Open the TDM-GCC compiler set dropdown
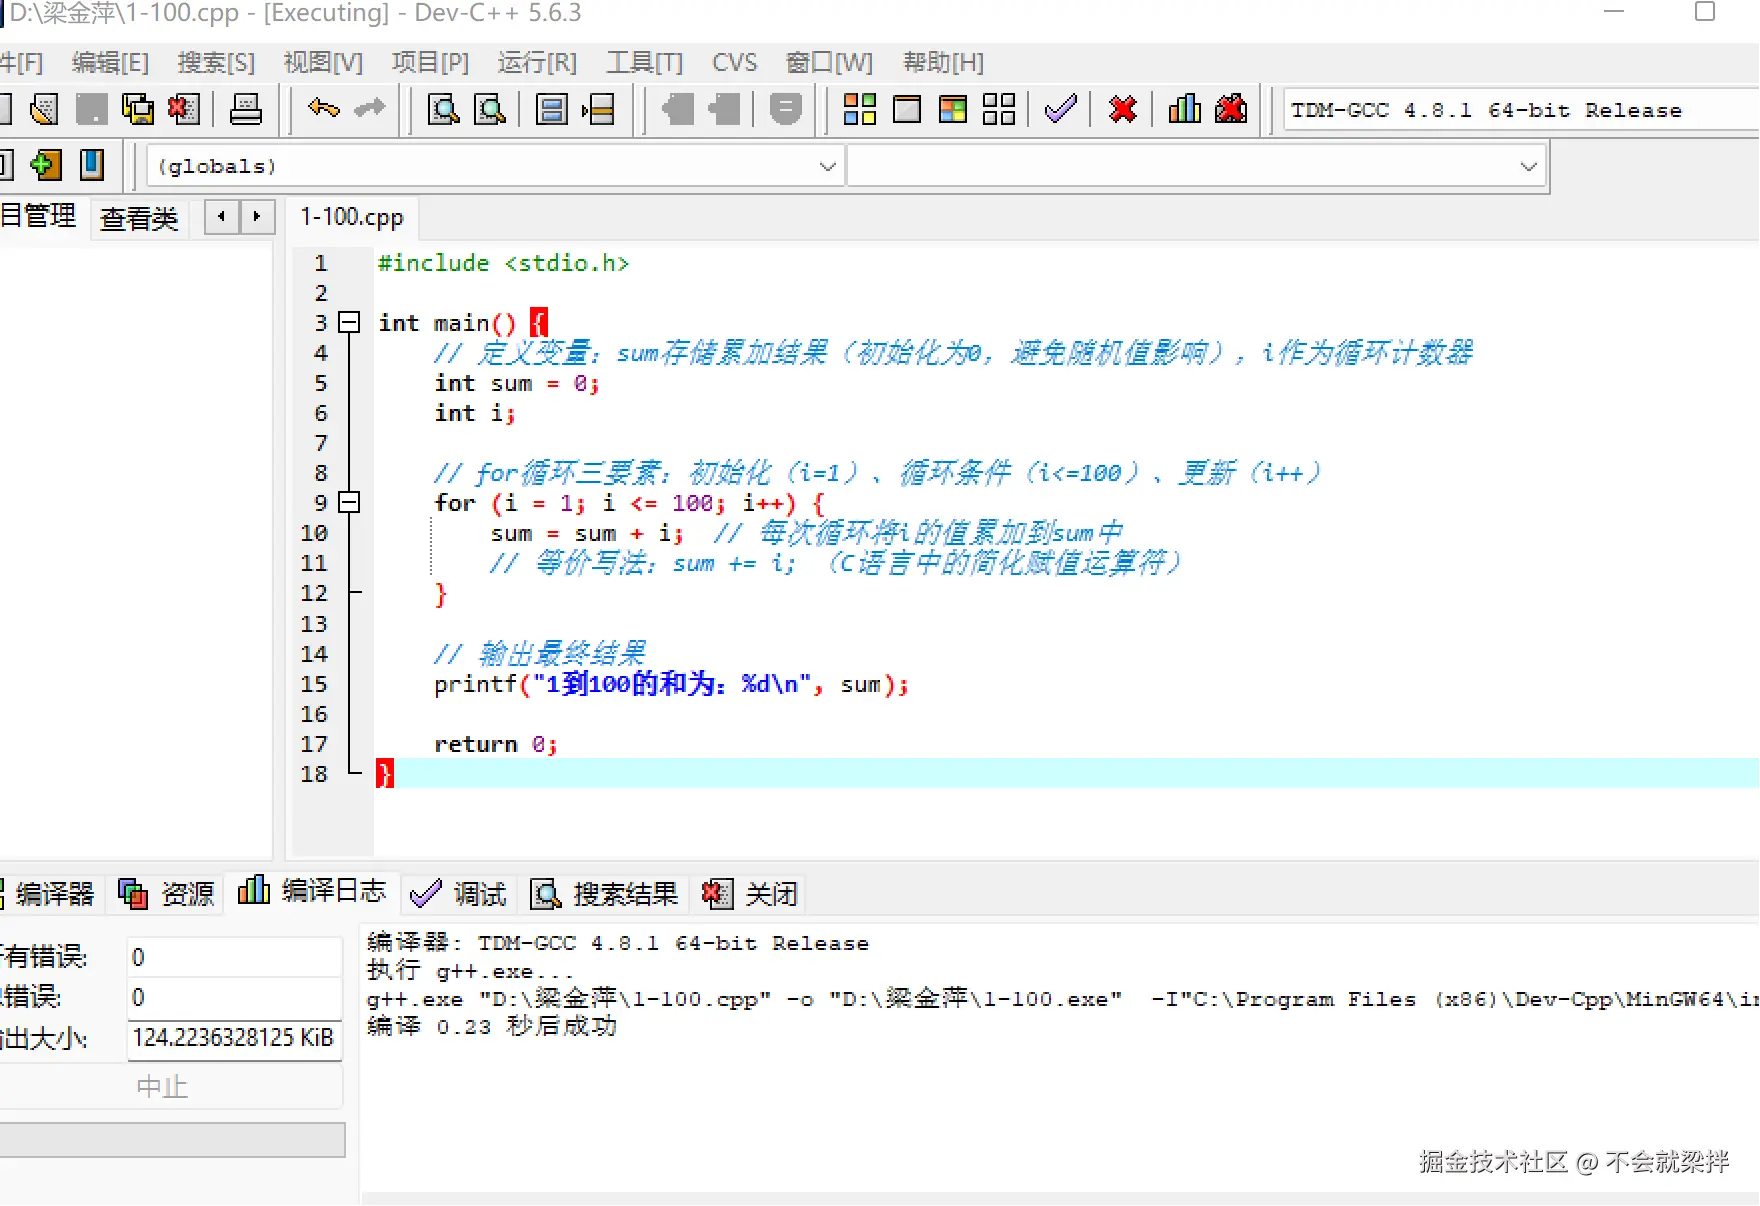Viewport: 1760px width, 1206px height. 1520,110
